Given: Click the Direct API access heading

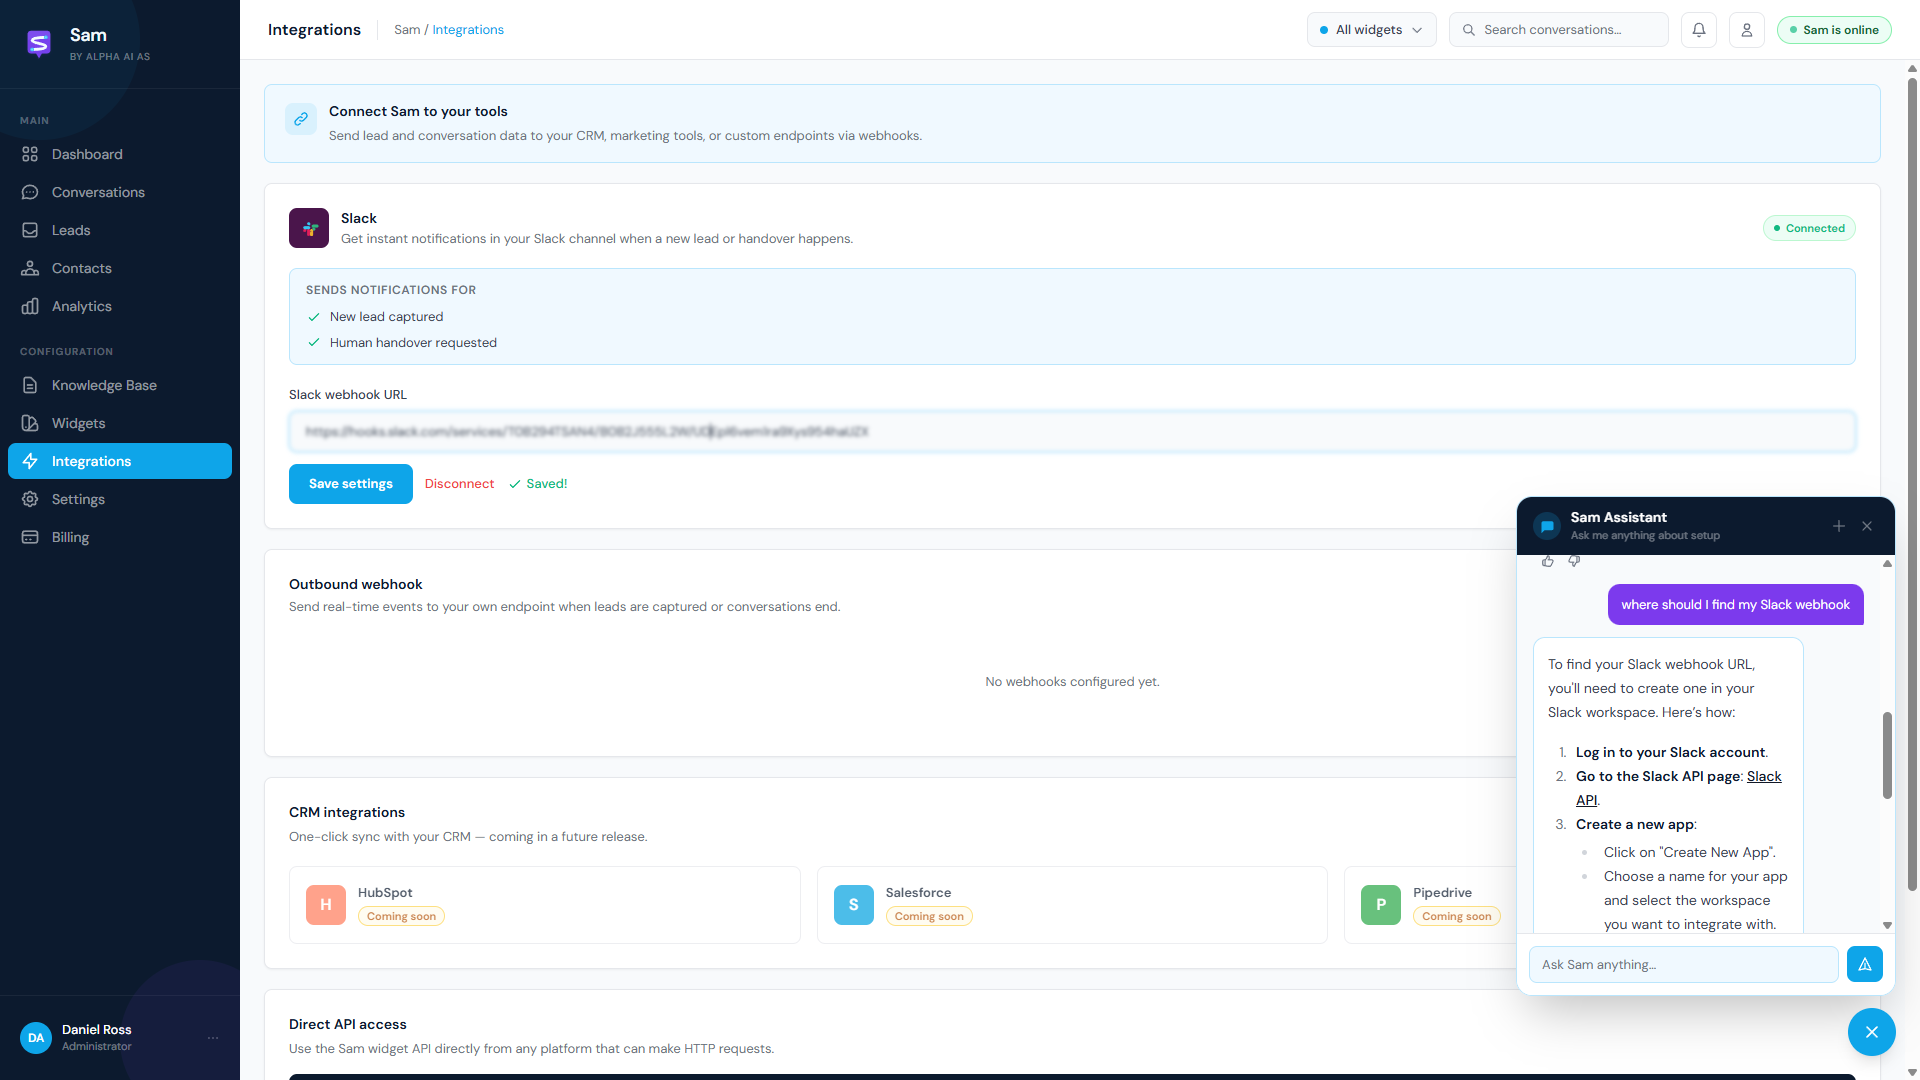Looking at the screenshot, I should [x=348, y=1024].
